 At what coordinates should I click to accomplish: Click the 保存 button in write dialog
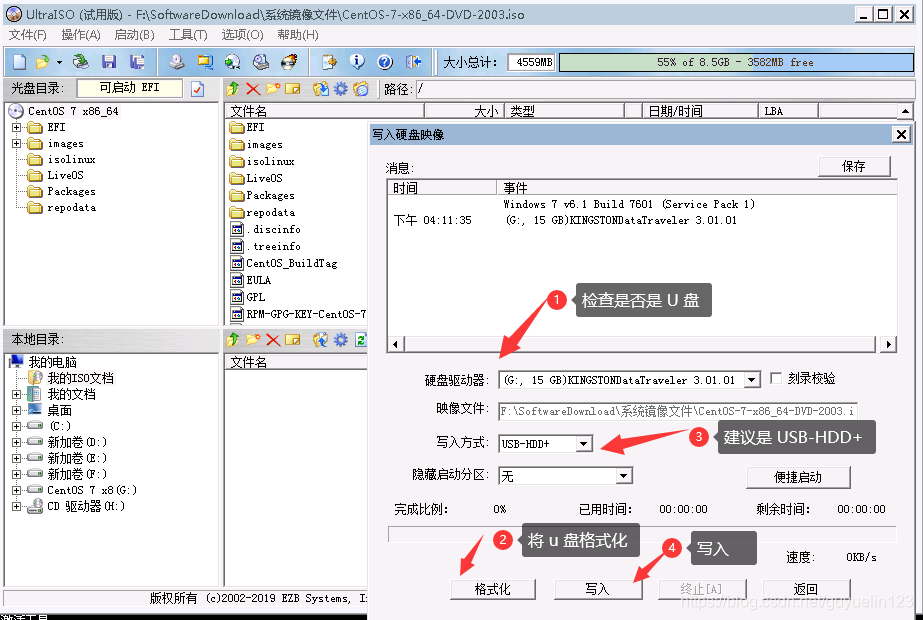click(854, 166)
